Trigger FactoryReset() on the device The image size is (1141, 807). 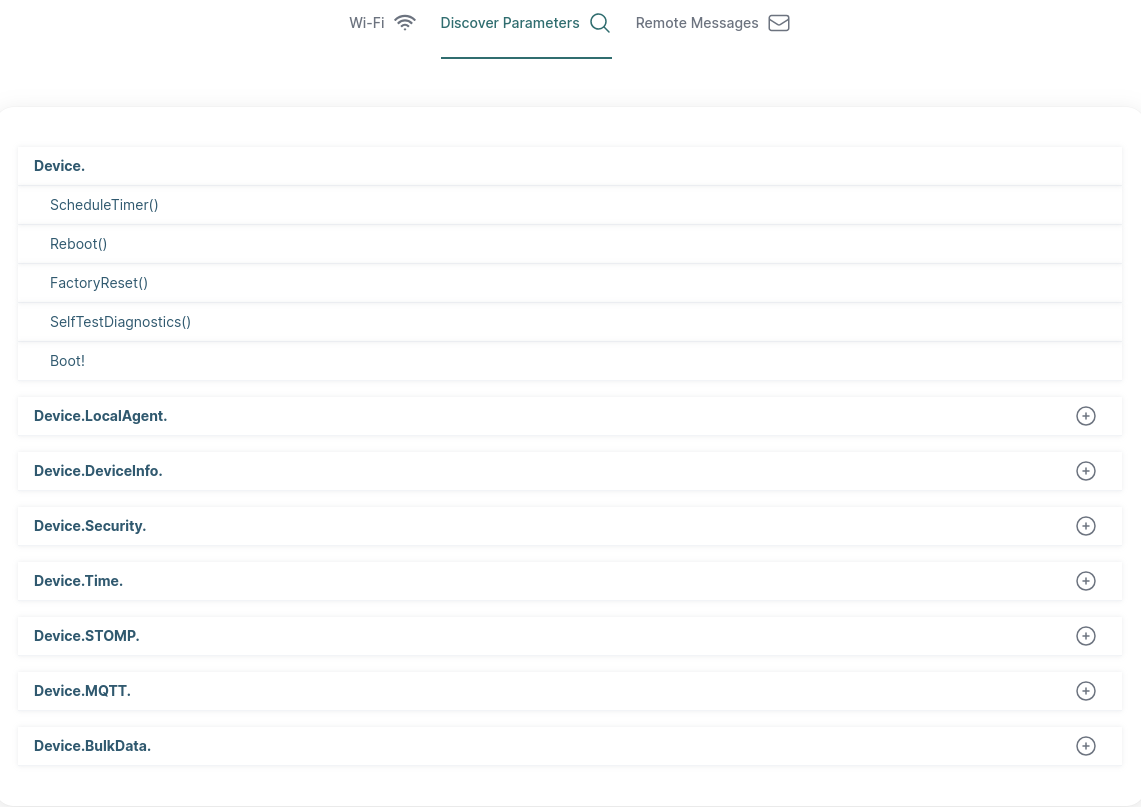click(x=99, y=282)
